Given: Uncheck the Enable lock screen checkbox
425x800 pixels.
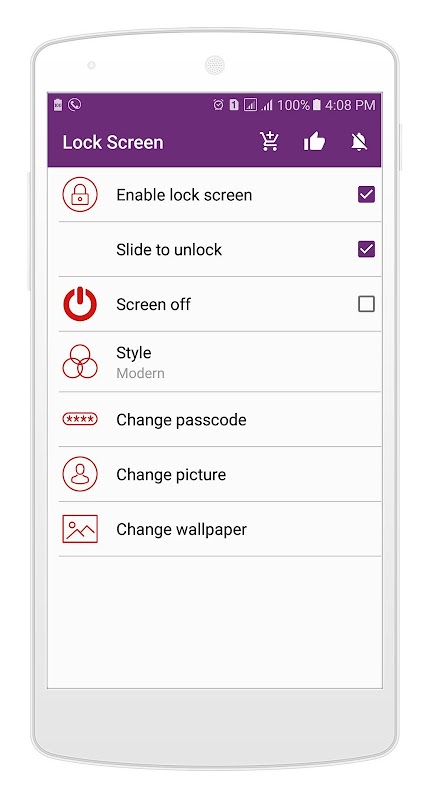Looking at the screenshot, I should (x=366, y=194).
